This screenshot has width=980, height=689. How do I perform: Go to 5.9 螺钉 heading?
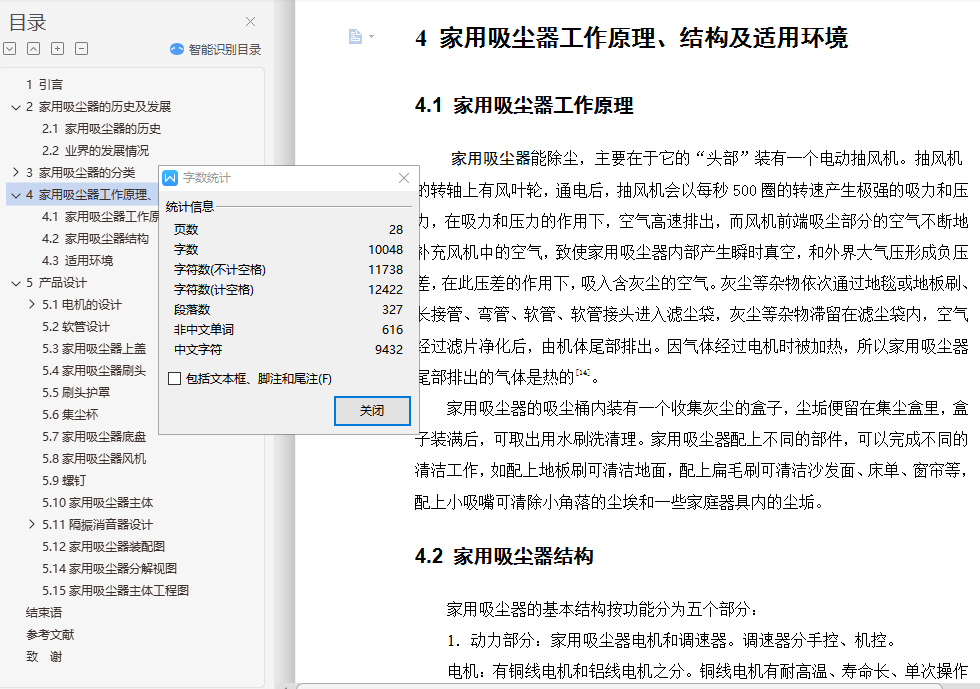pos(64,481)
